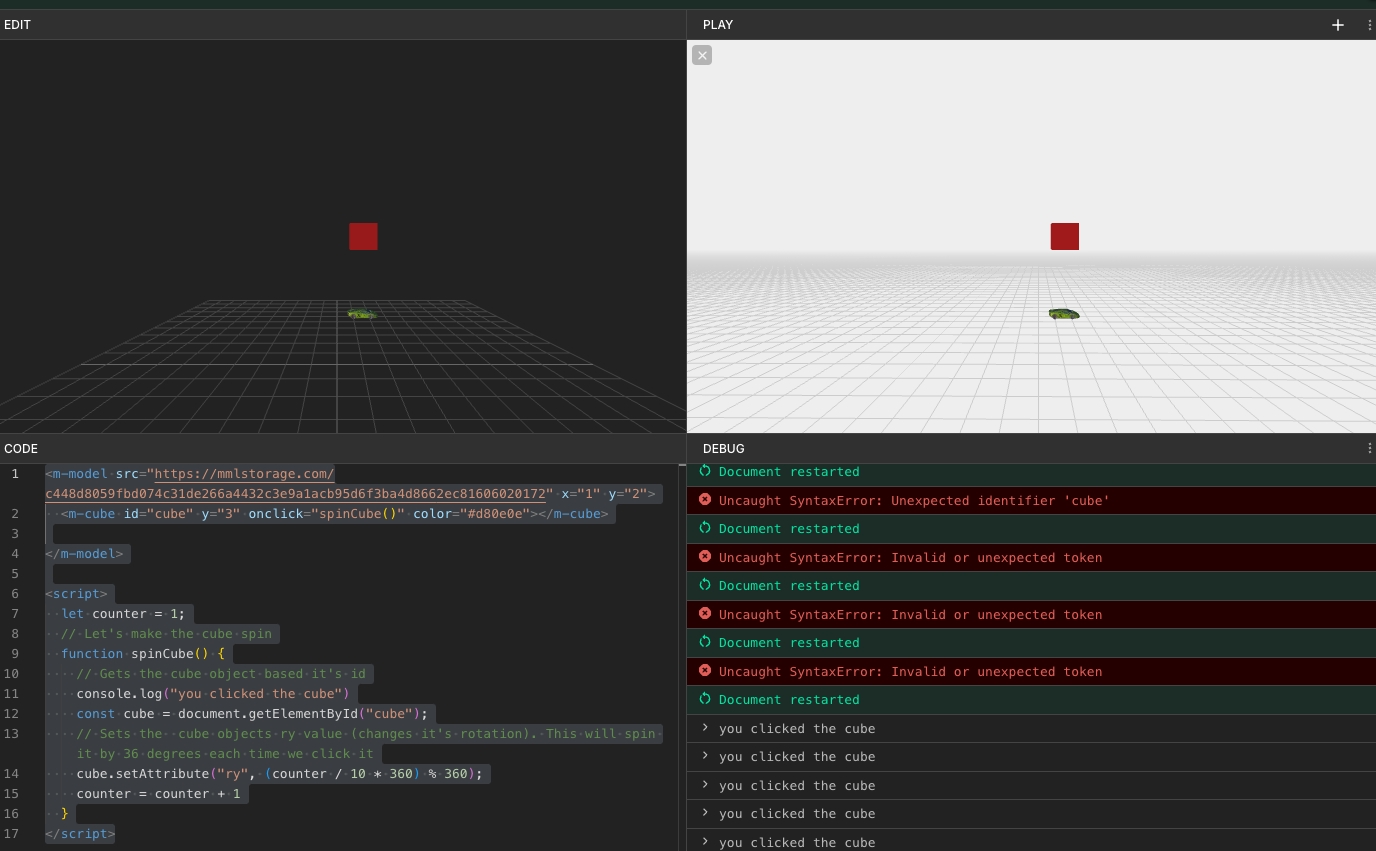Select the green model in EDIT viewport
1376x851 pixels.
[x=361, y=314]
